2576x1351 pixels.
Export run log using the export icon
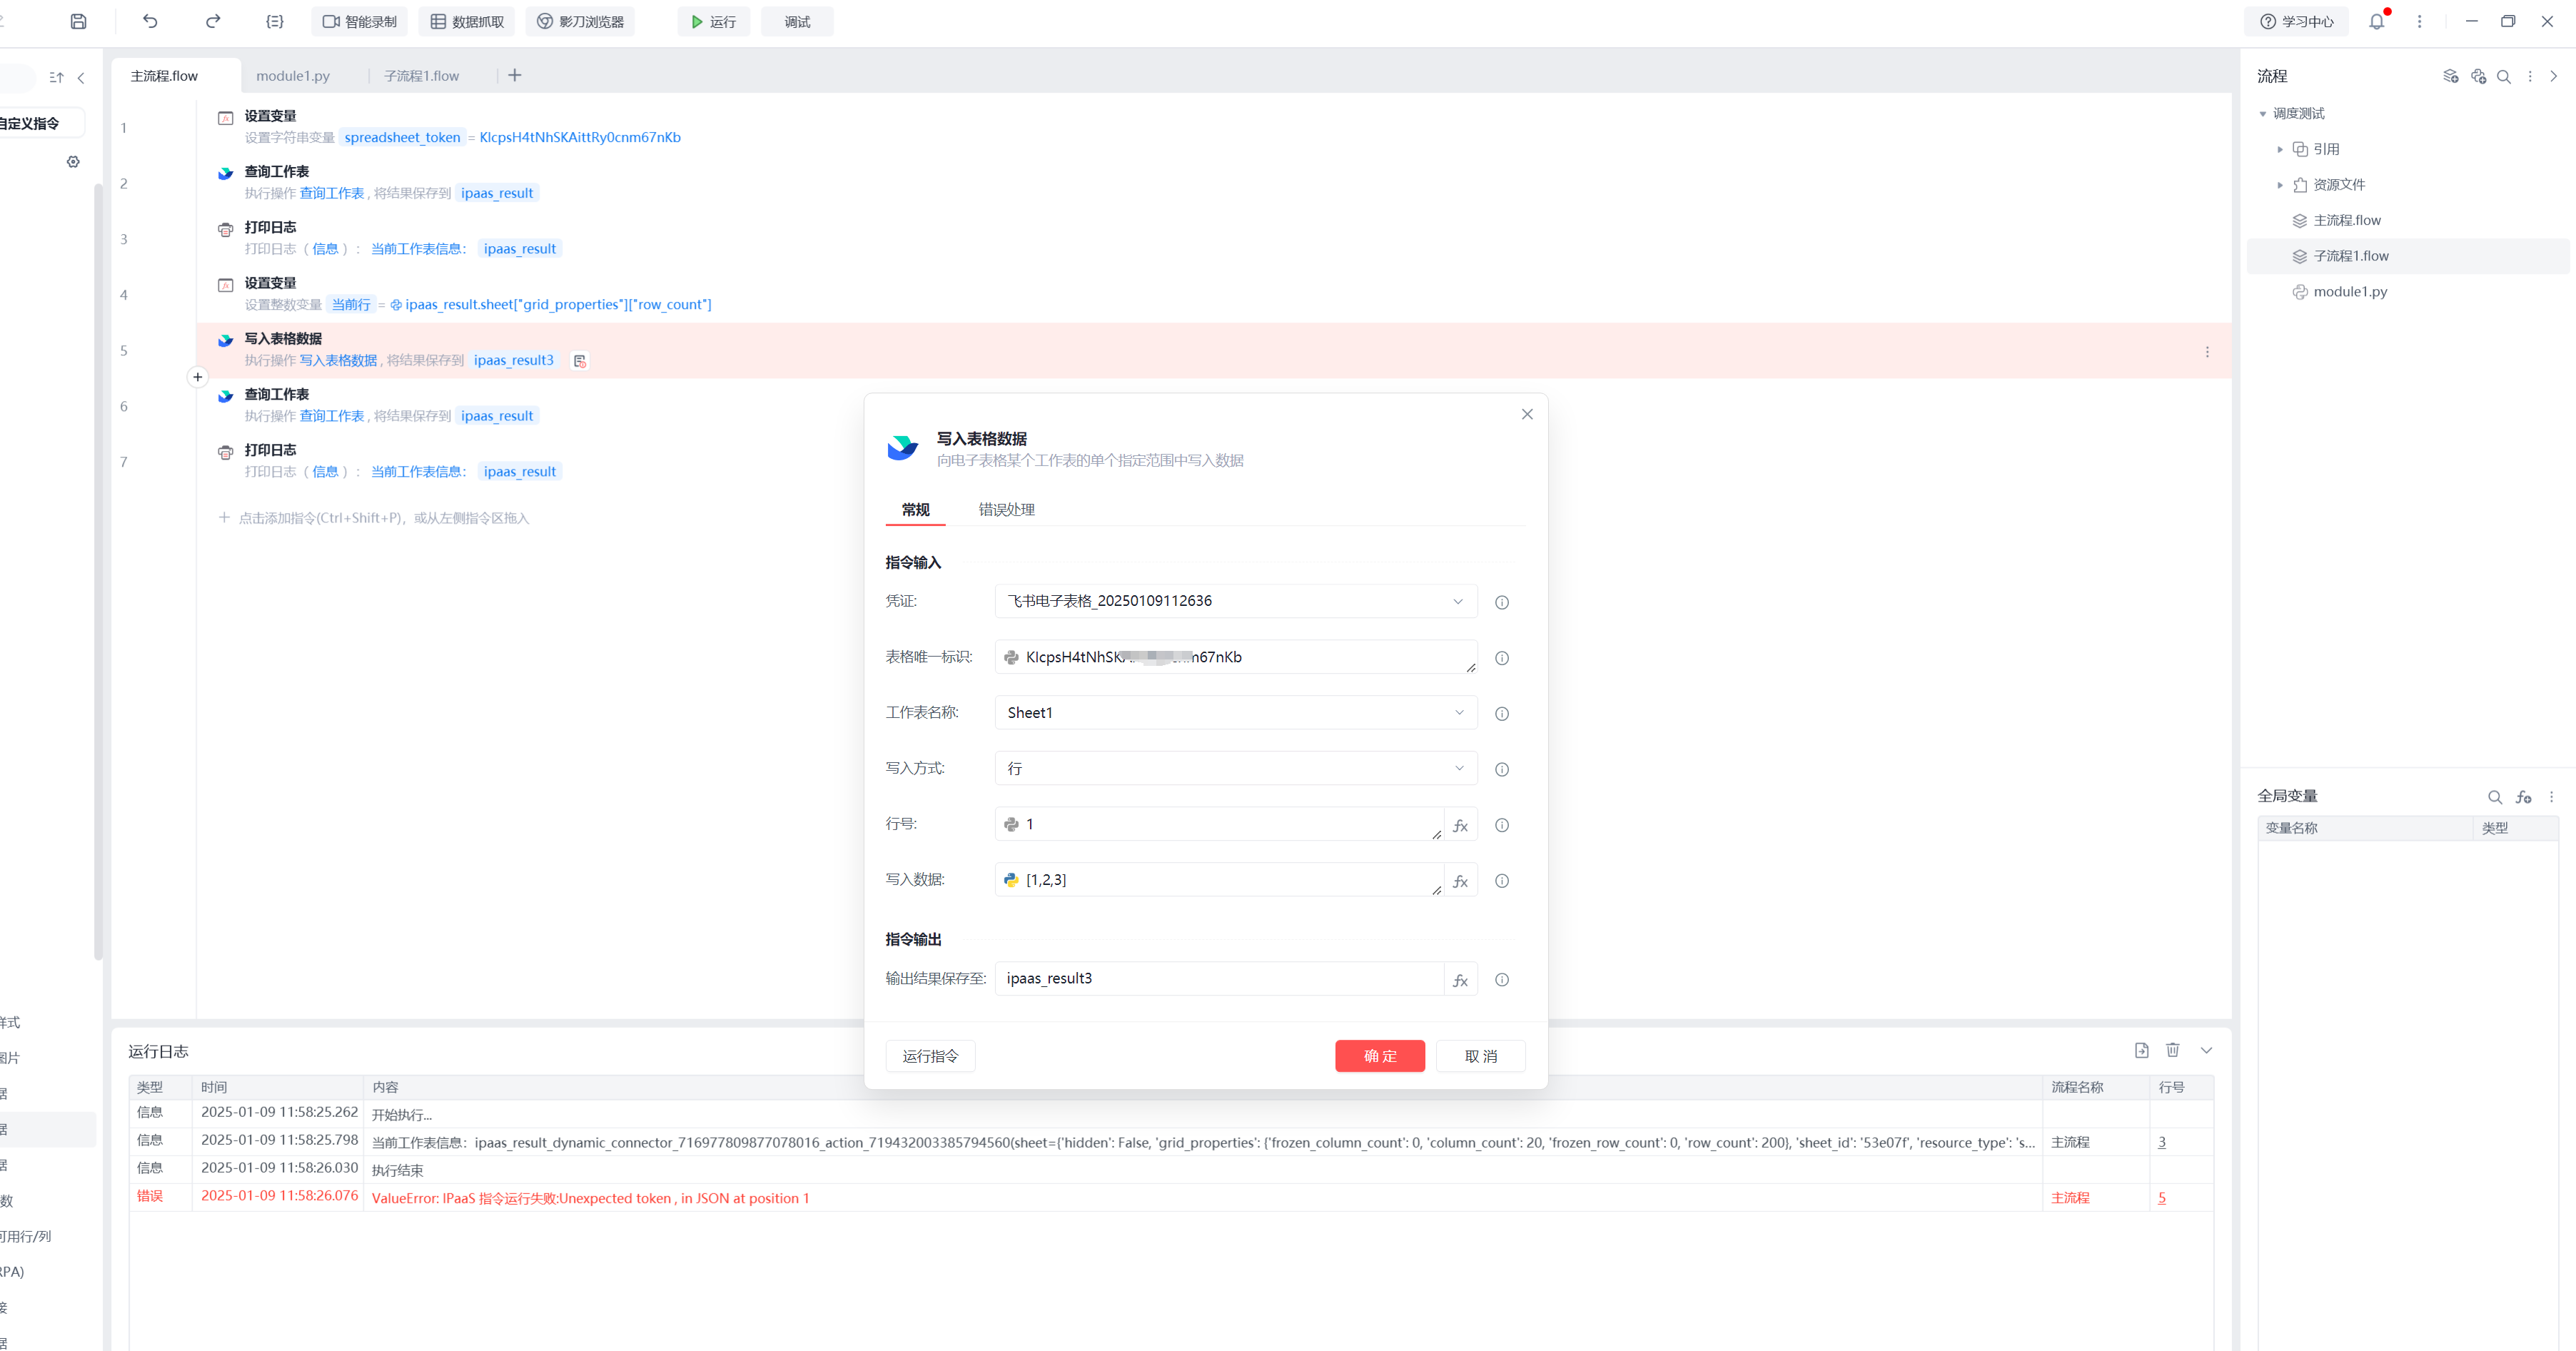click(2141, 1050)
